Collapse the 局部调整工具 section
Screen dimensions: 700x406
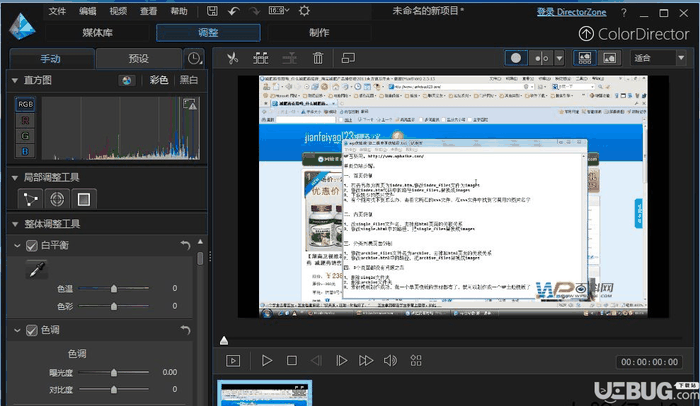click(15, 178)
